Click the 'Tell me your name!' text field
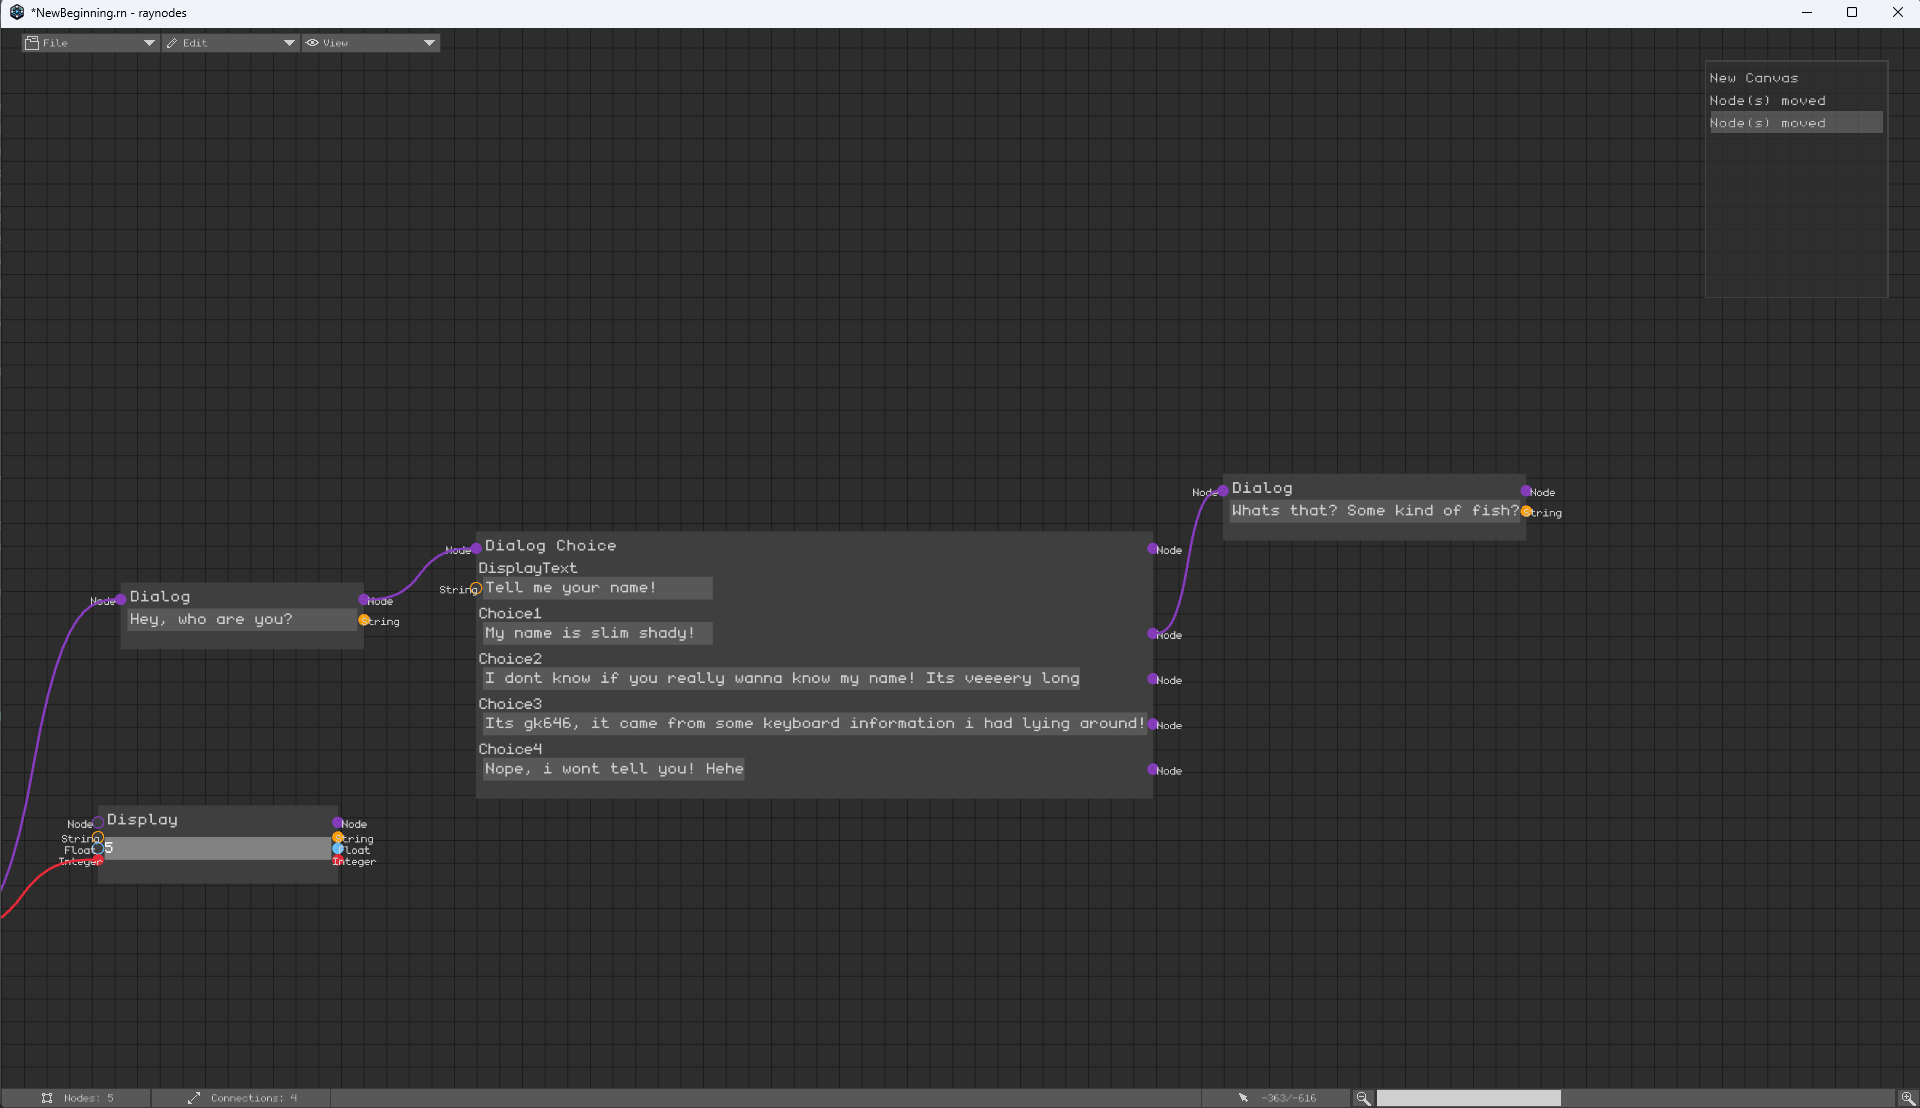Image resolution: width=1920 pixels, height=1108 pixels. click(x=597, y=588)
